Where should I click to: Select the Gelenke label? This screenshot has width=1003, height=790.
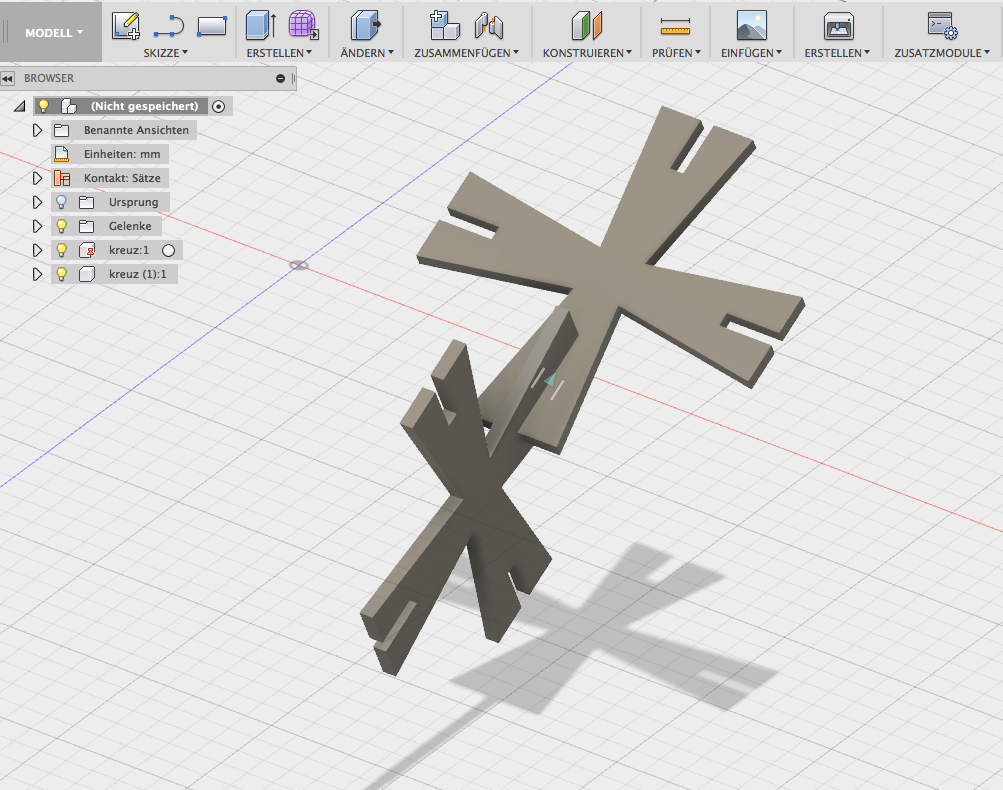pyautogui.click(x=130, y=226)
